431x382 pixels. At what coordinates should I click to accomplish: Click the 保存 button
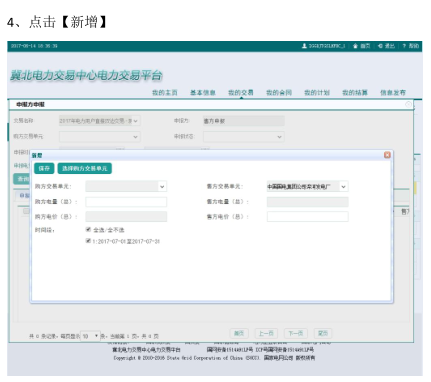[x=44, y=168]
